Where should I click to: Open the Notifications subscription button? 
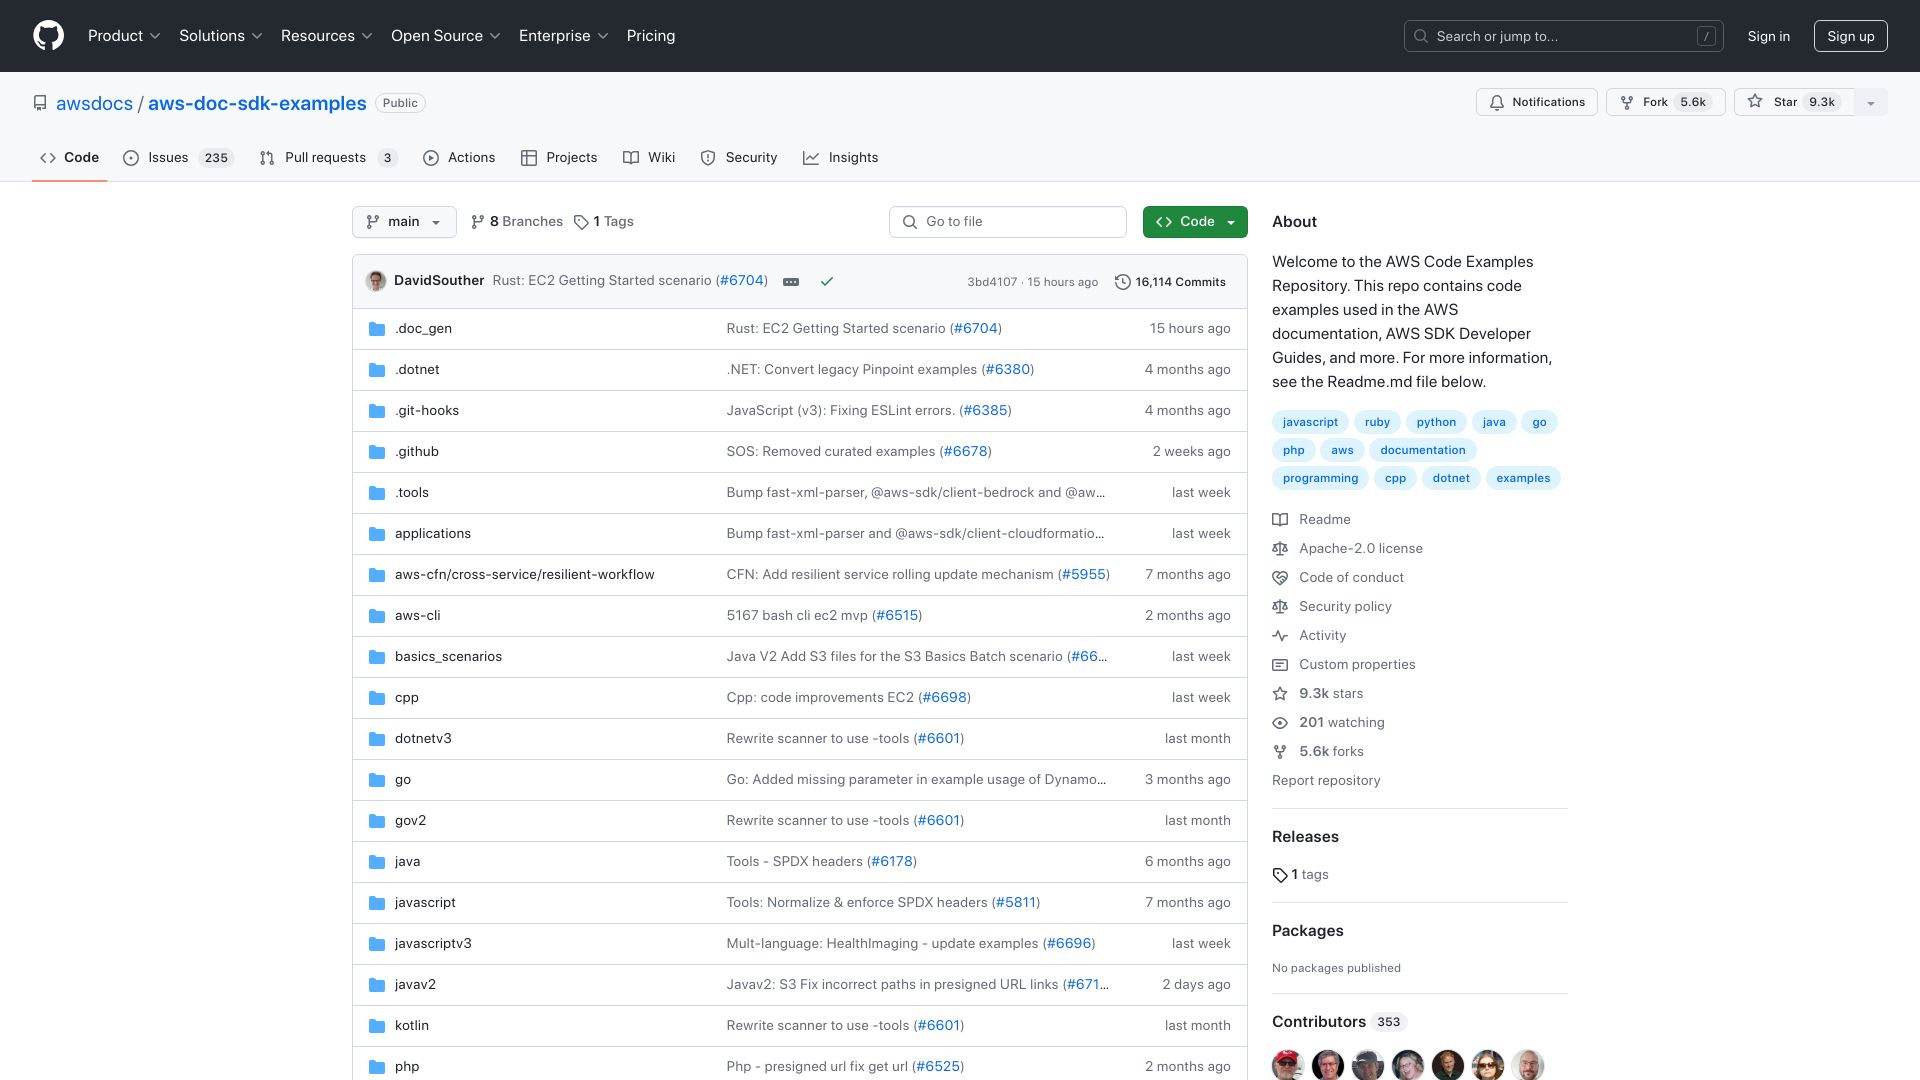coord(1537,102)
